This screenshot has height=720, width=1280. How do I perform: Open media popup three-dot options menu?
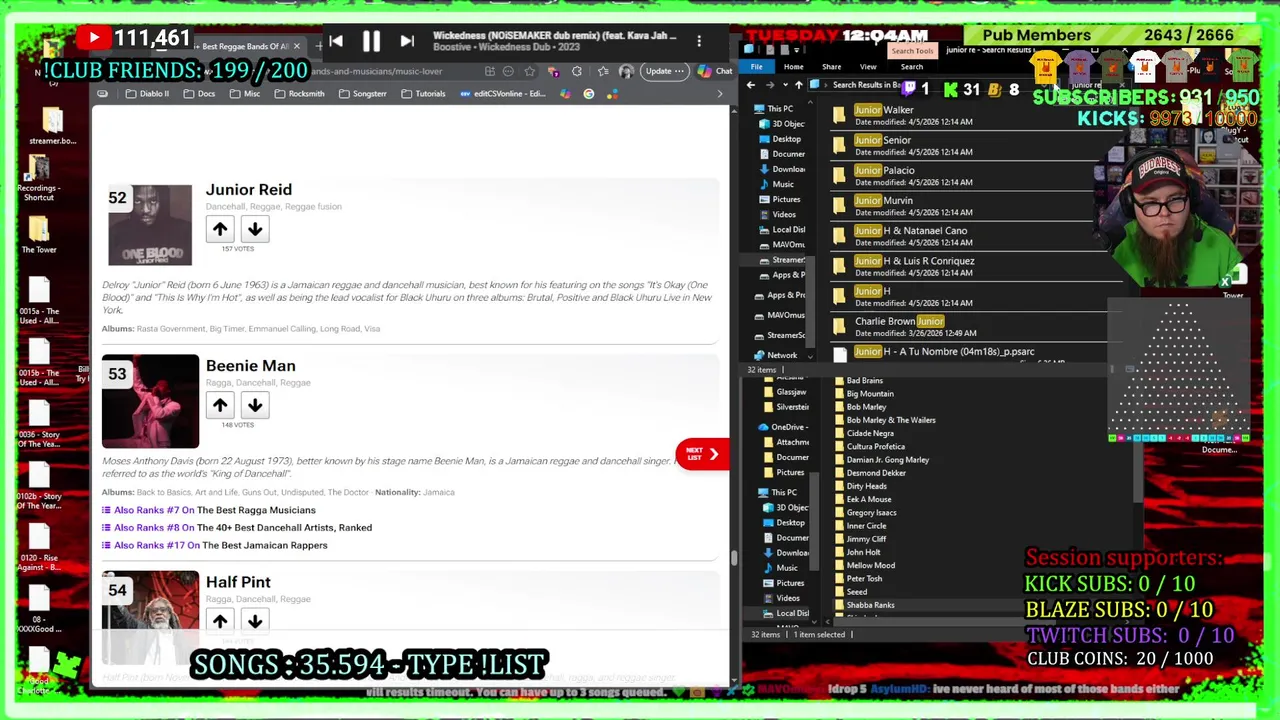pos(699,41)
